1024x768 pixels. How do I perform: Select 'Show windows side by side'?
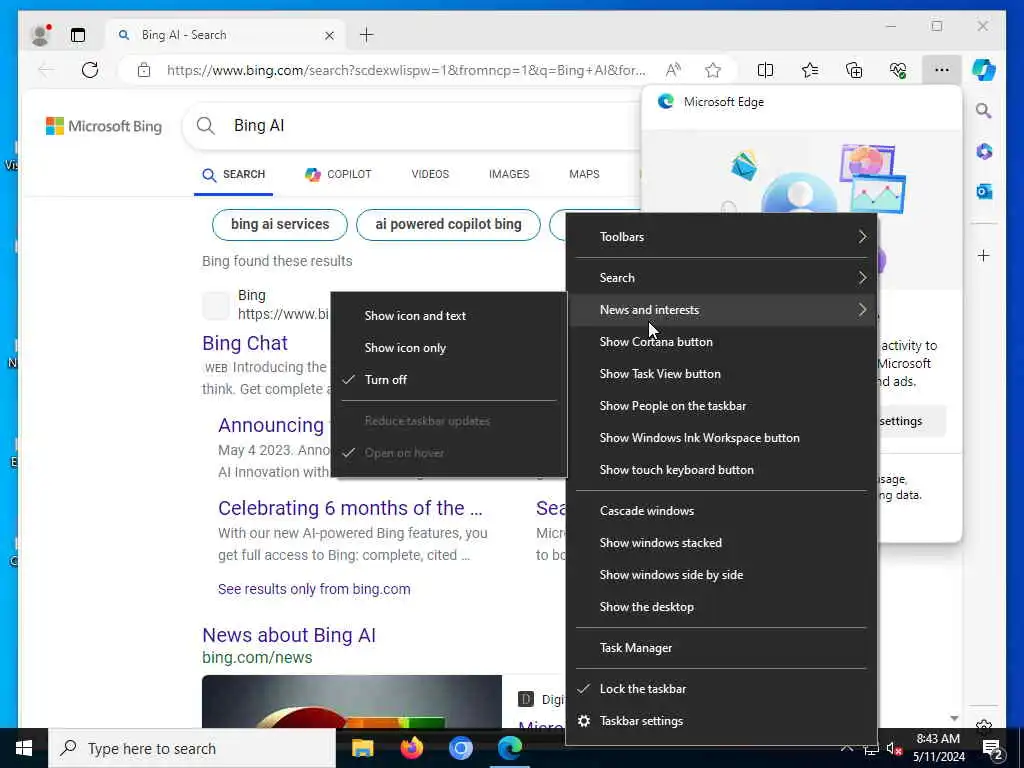[721, 575]
